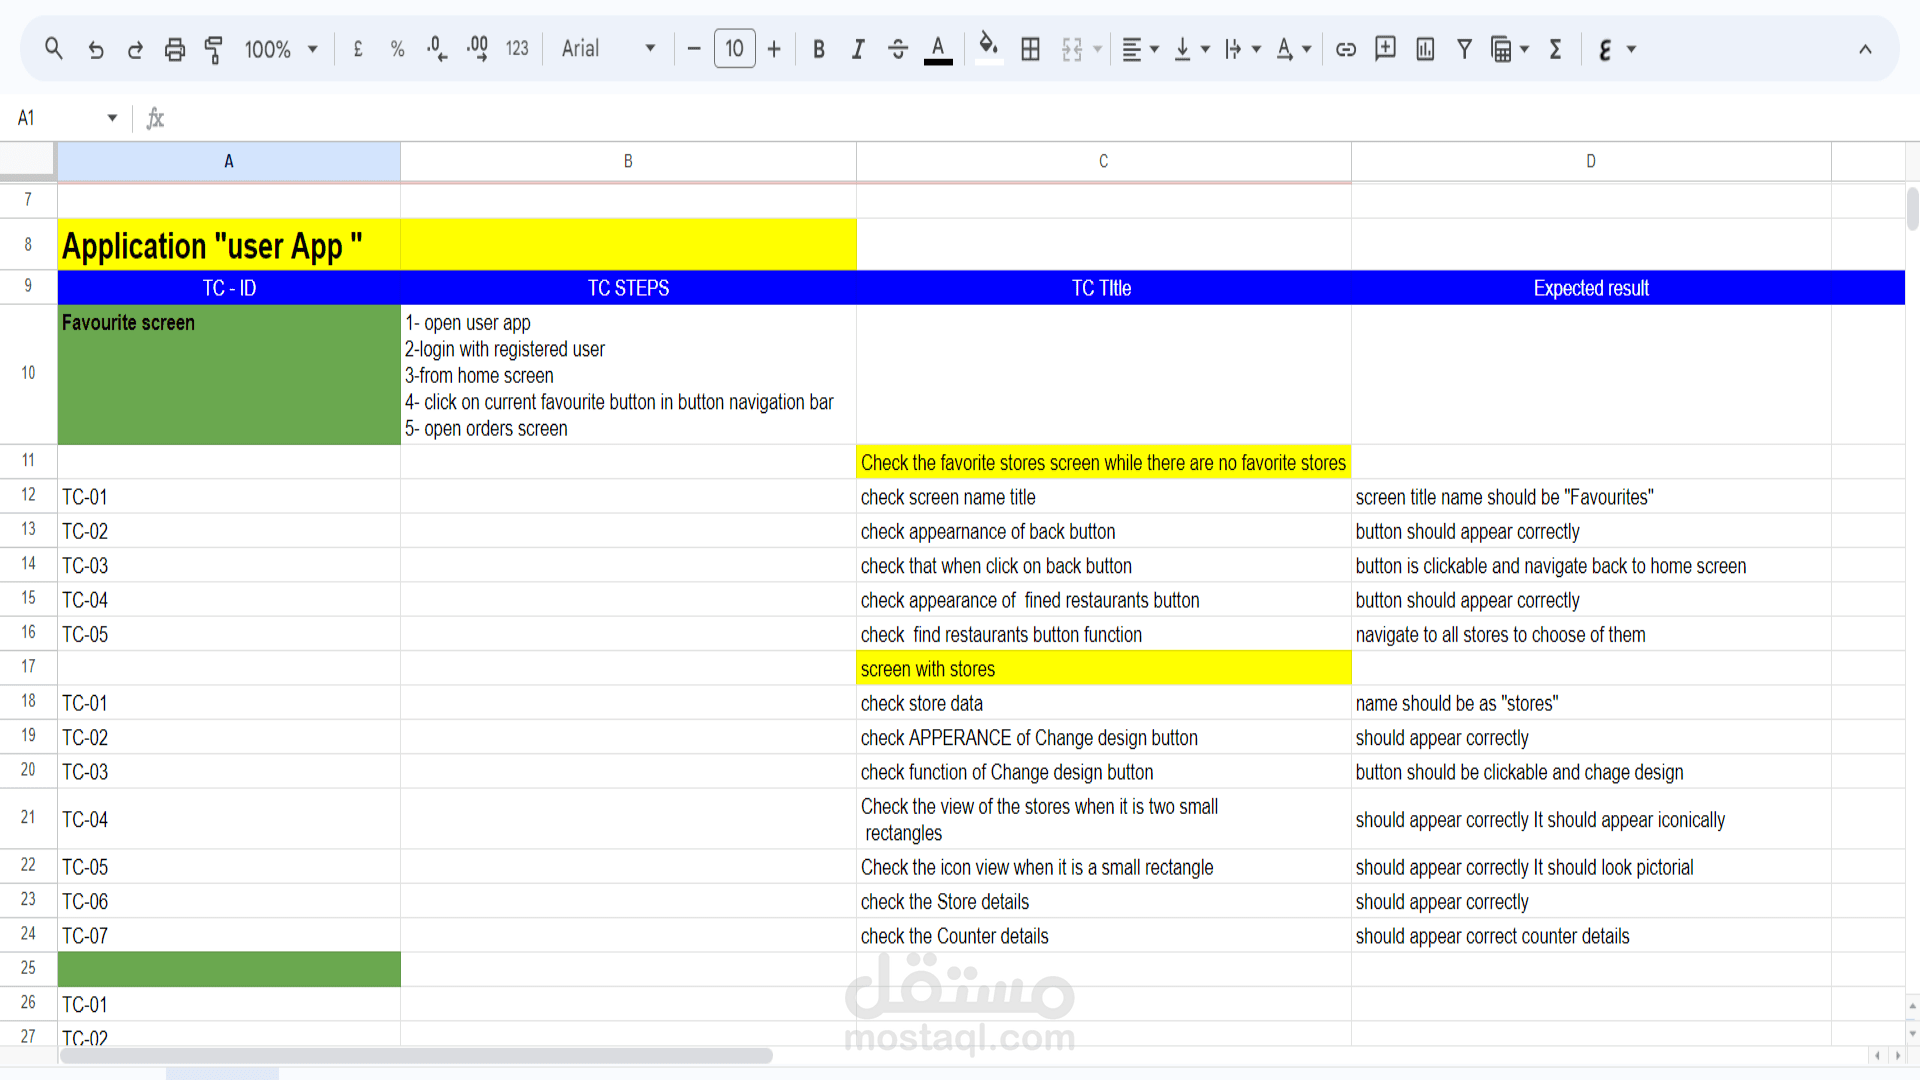Click the print icon

[x=174, y=49]
